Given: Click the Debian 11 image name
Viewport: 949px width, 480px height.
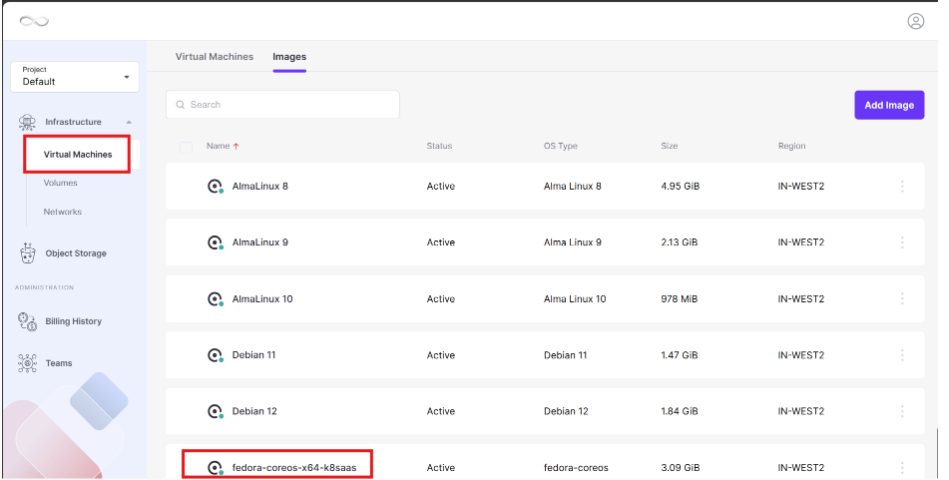Looking at the screenshot, I should click(x=254, y=355).
